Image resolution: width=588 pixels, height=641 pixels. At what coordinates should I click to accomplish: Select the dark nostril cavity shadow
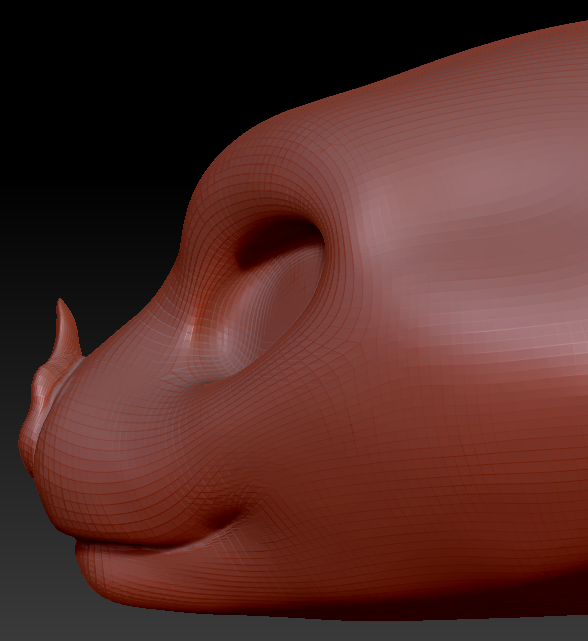click(278, 242)
